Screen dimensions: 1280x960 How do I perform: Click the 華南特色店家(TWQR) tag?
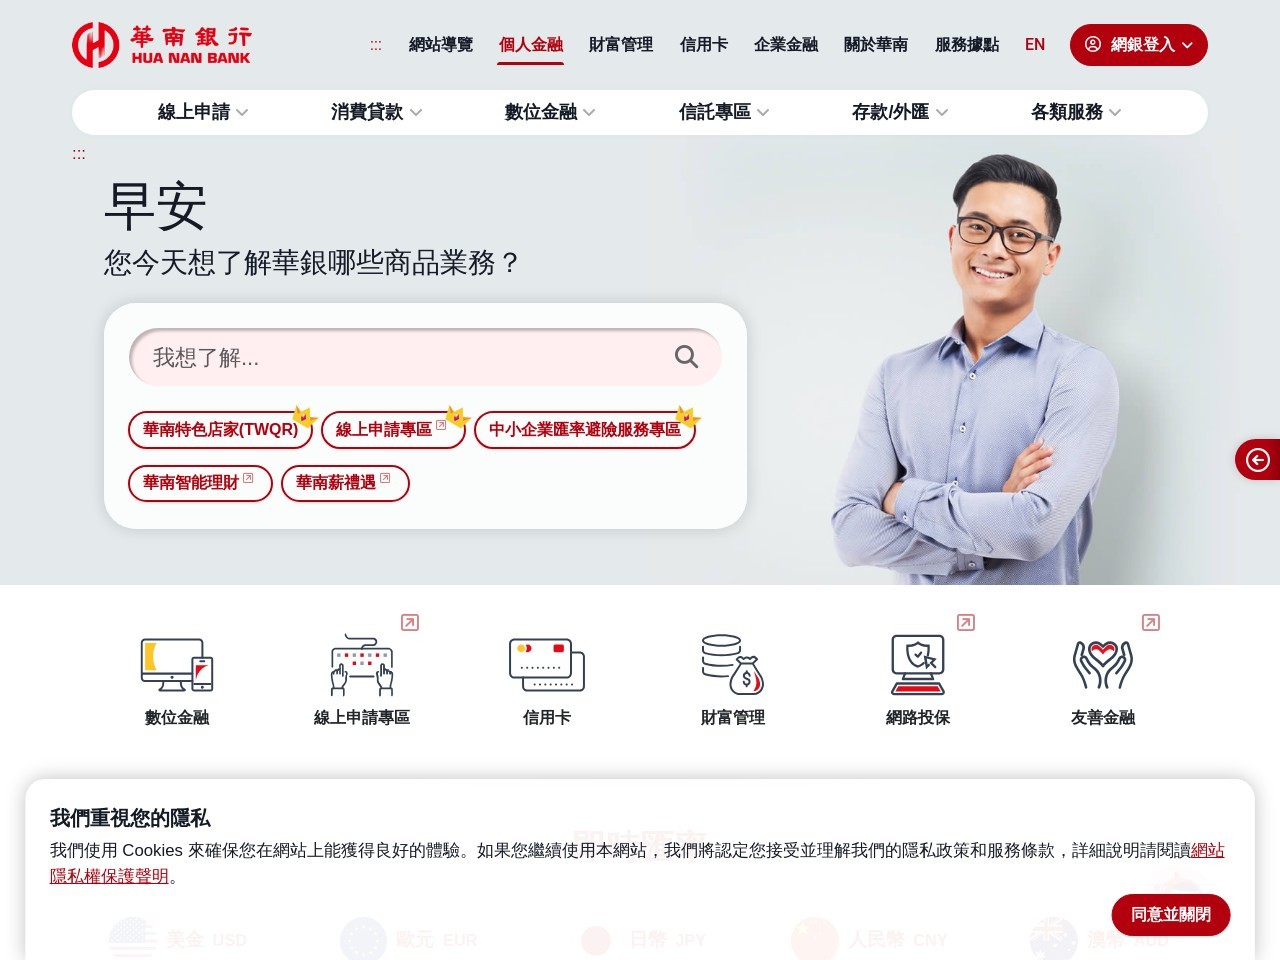220,430
